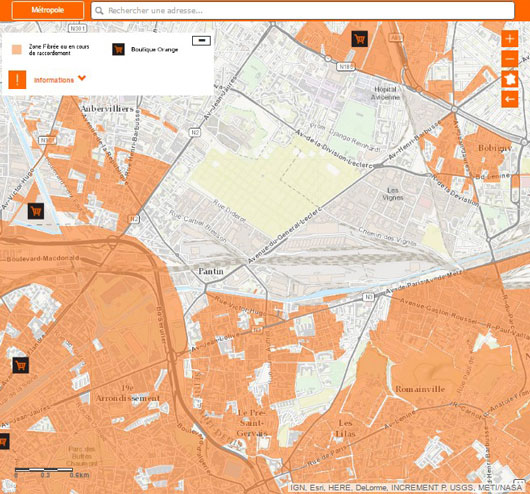The image size is (530, 494).
Task: Click the Romainville map label
Action: click(420, 389)
